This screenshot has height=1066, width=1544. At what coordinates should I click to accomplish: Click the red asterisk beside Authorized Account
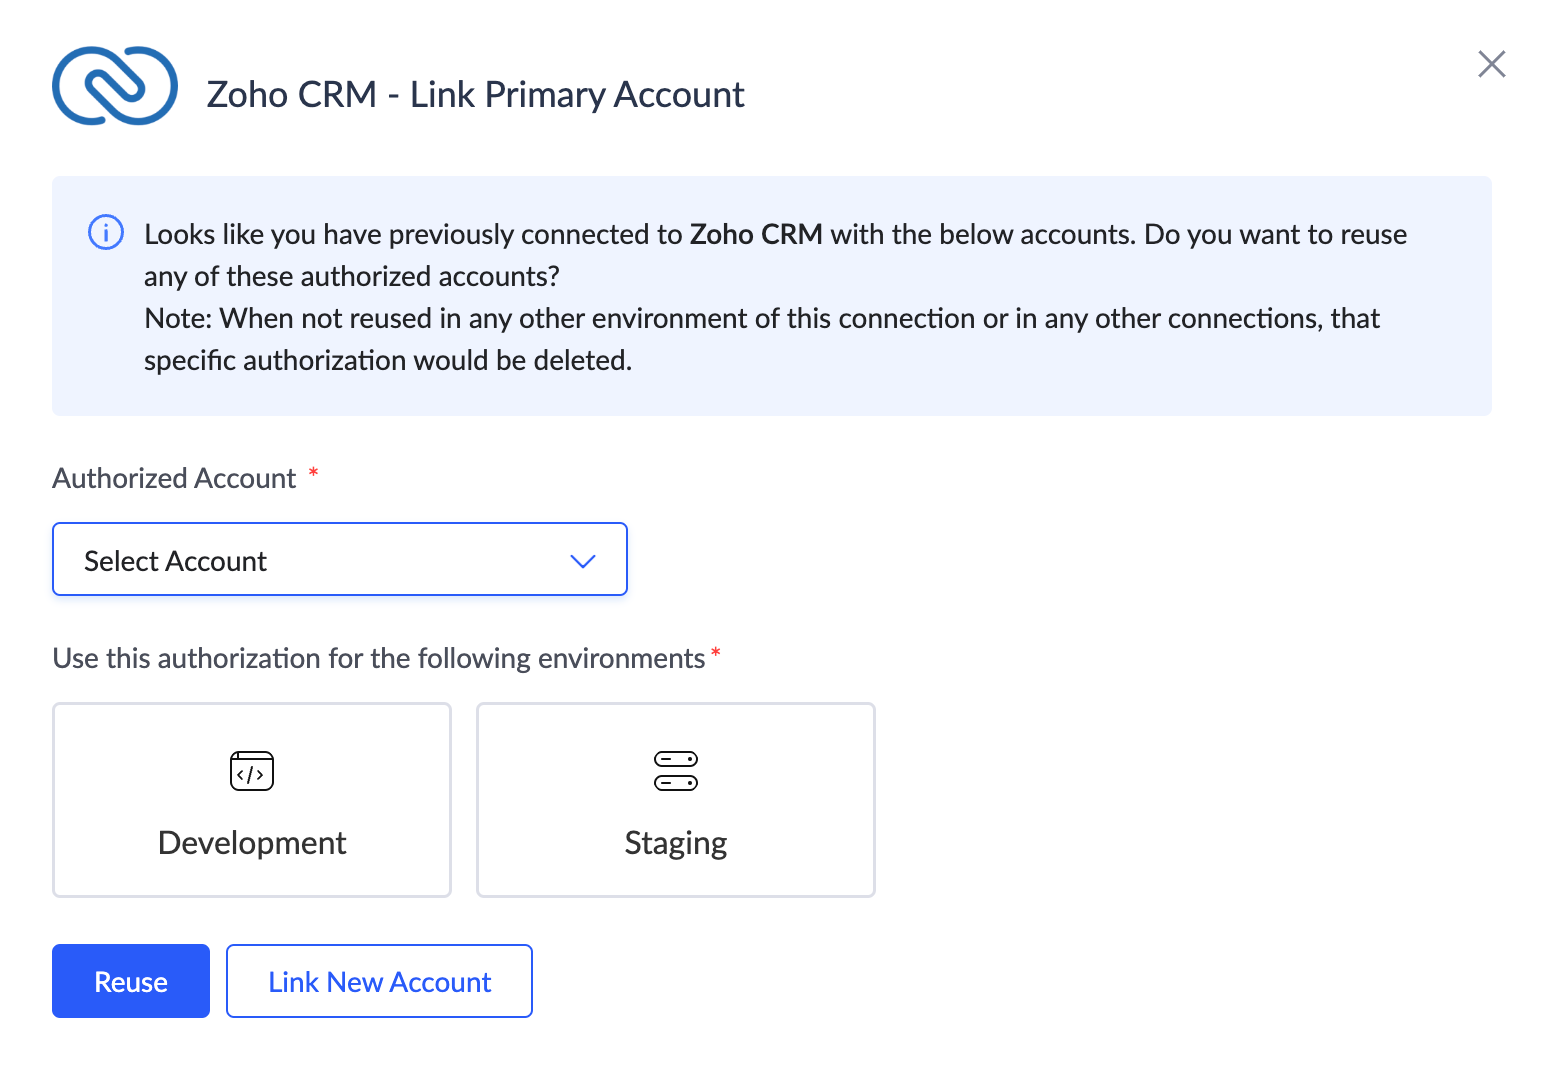[313, 472]
